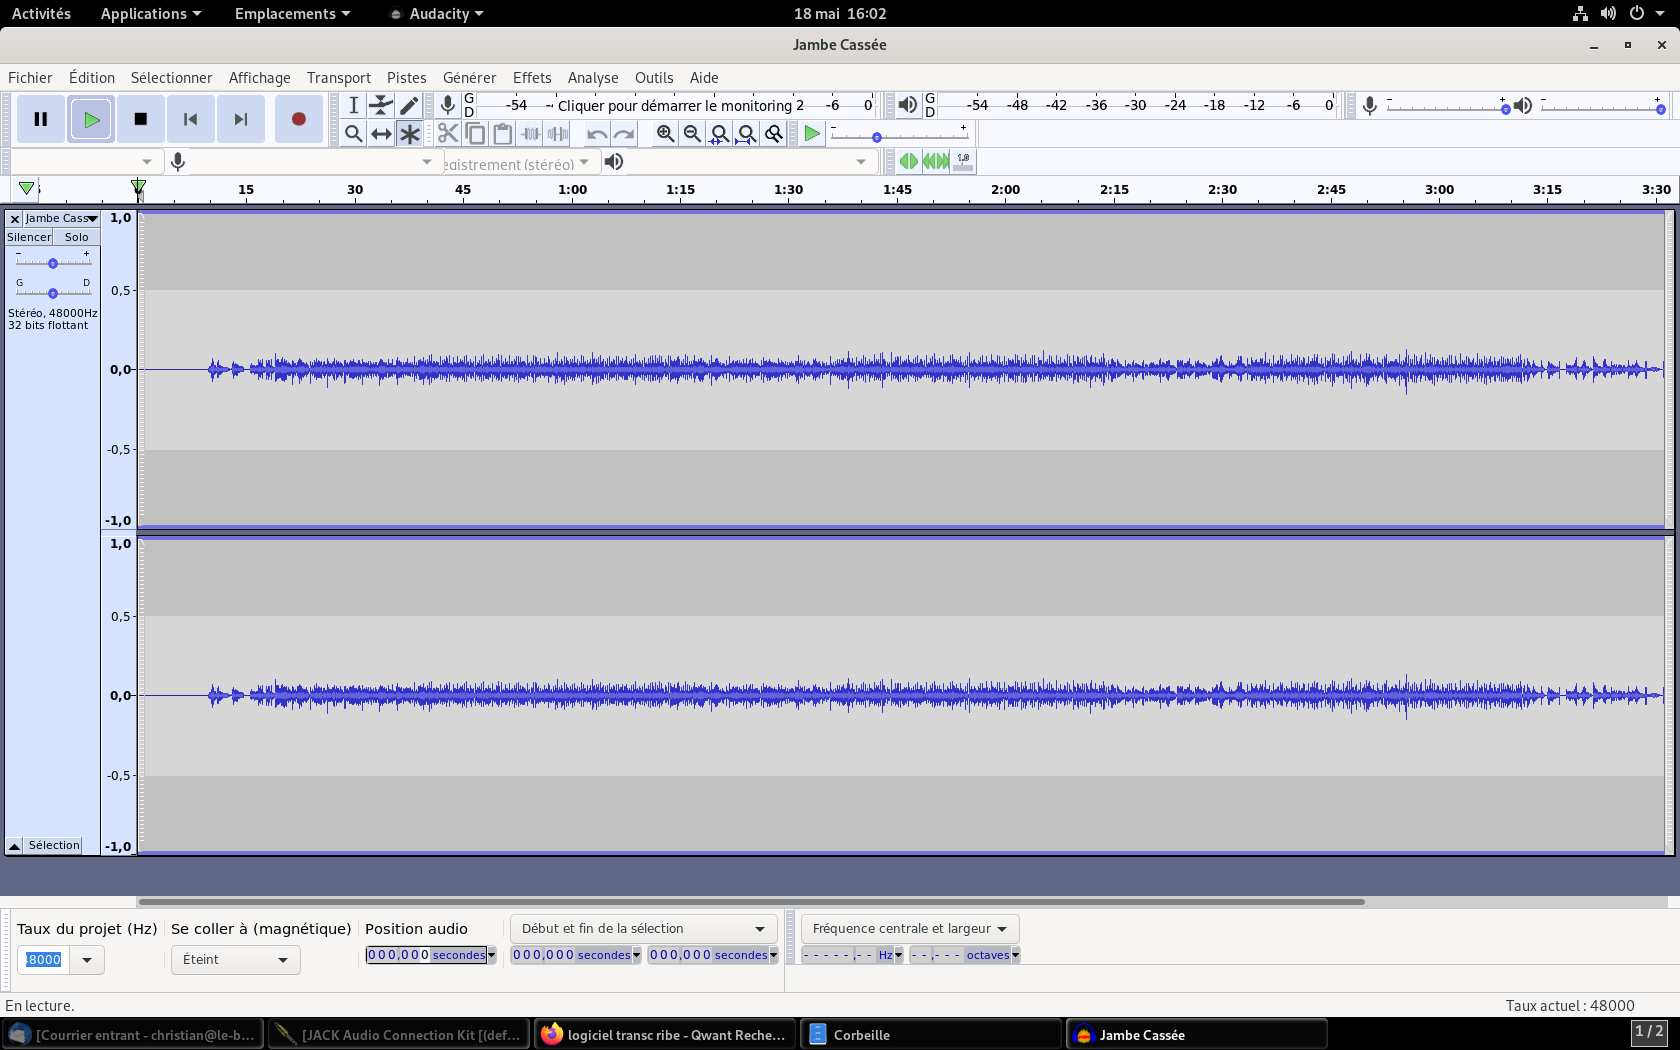
Task: Select the Draw pencil tool
Action: click(409, 105)
